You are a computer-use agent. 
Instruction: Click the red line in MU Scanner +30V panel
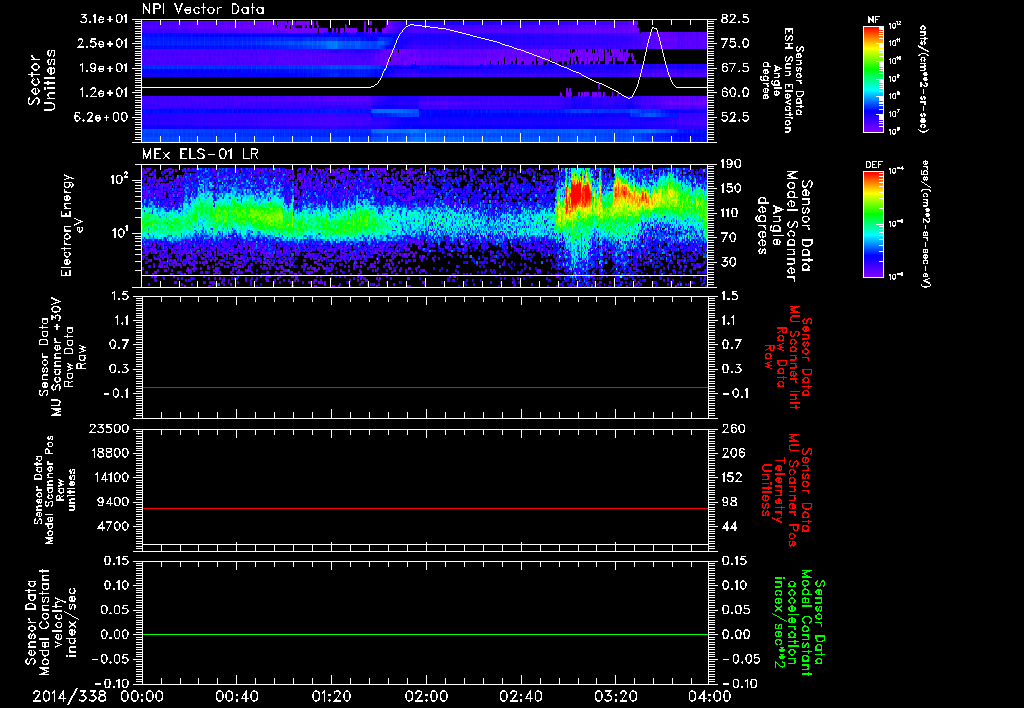click(424, 387)
